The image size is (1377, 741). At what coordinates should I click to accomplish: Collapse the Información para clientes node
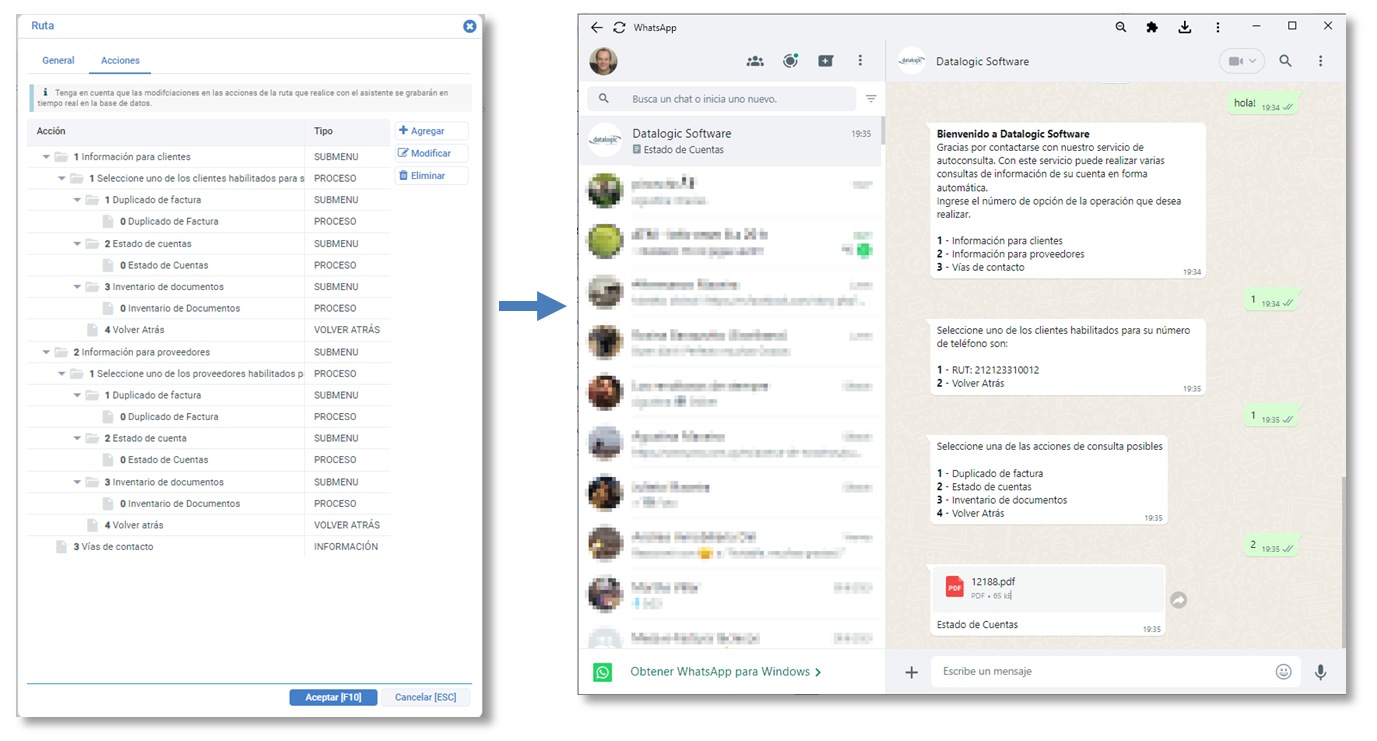[46, 157]
